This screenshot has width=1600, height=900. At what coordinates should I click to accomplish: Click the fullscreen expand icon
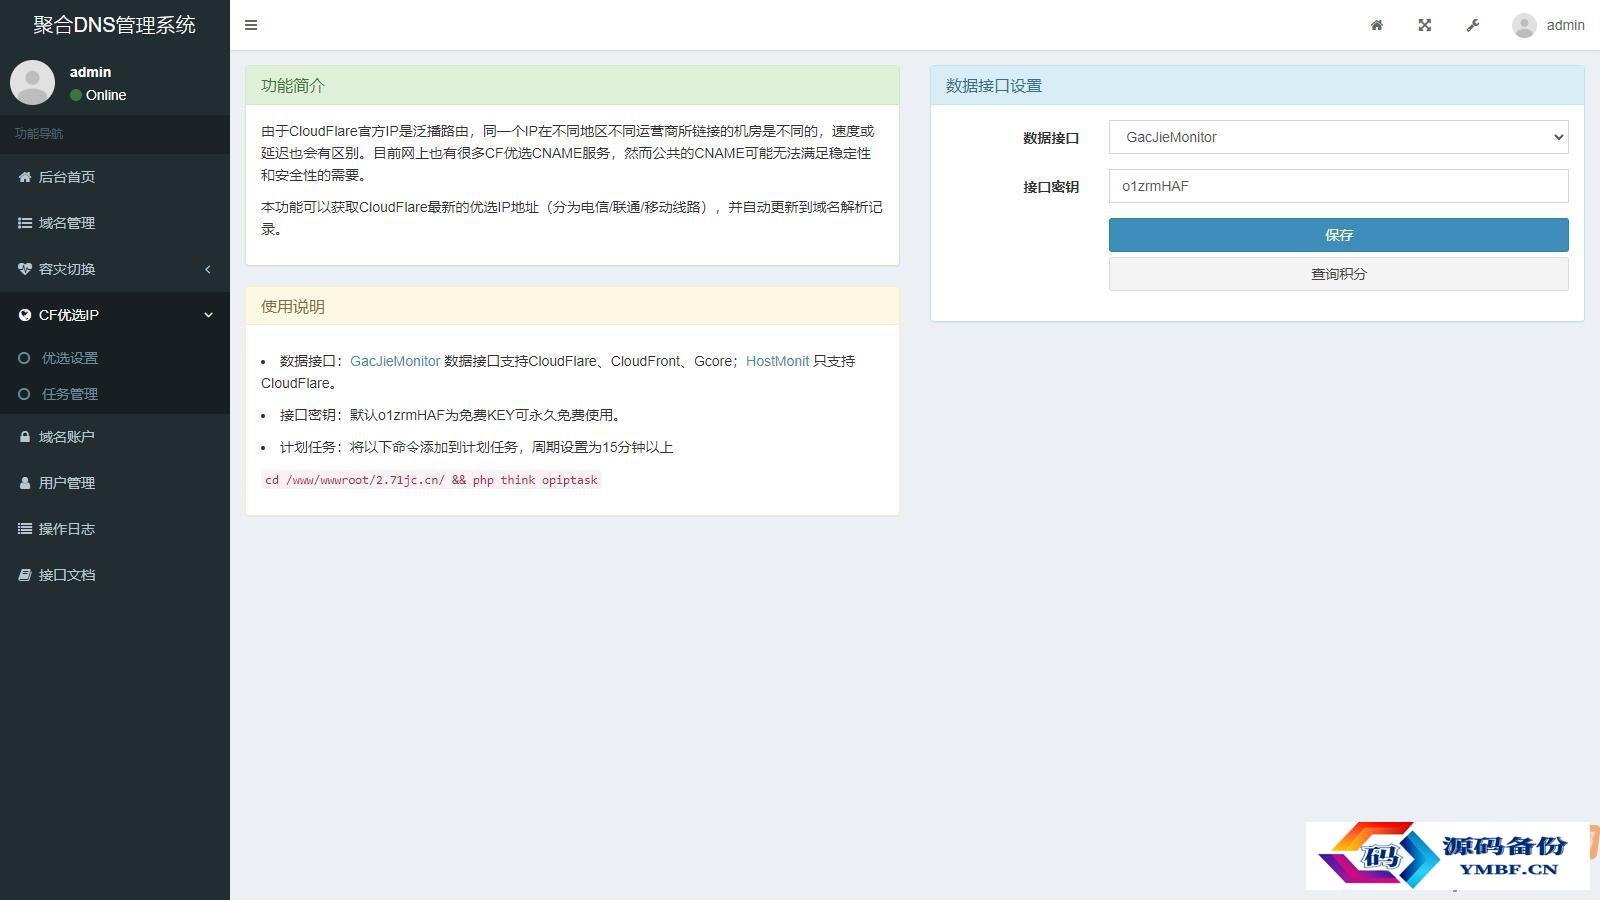[1425, 25]
